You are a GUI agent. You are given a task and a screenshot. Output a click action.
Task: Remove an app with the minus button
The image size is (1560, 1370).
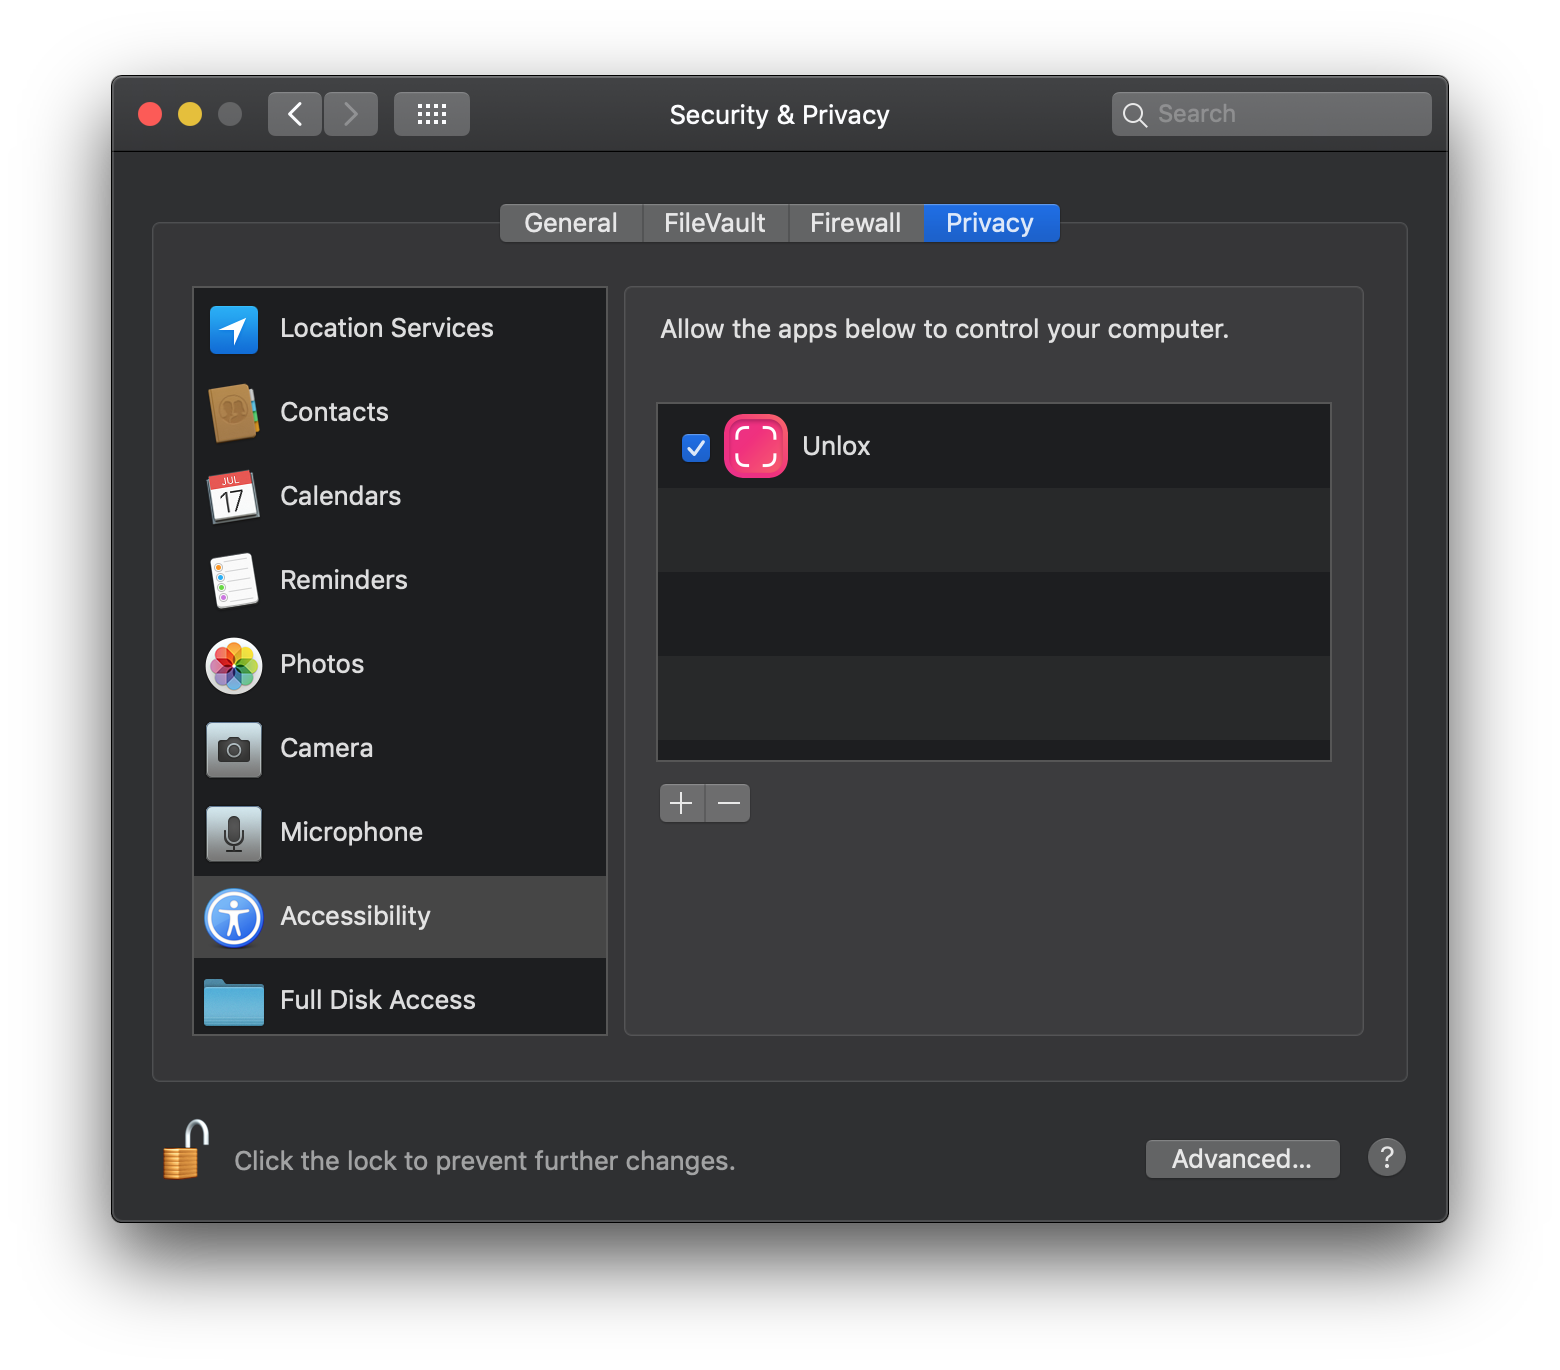728,803
